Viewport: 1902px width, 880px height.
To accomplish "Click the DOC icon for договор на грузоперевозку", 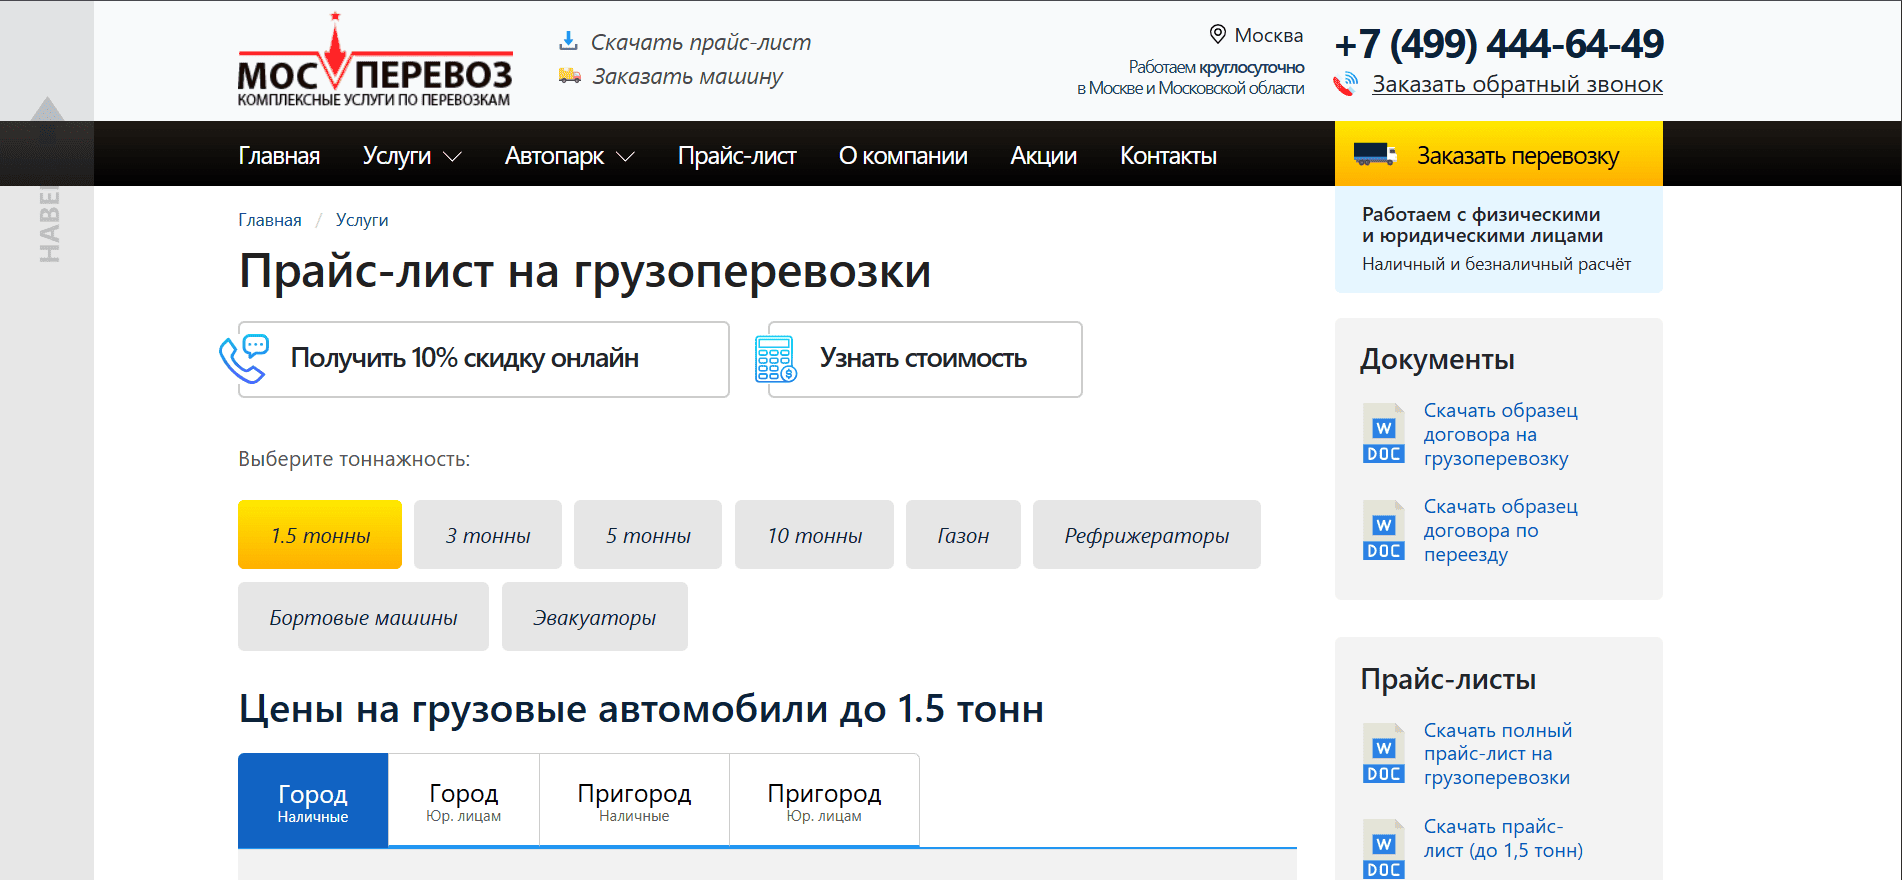I will 1384,434.
